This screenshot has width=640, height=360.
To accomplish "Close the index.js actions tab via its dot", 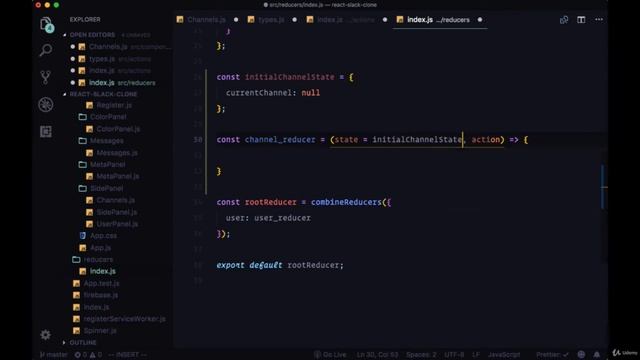I will (385, 20).
